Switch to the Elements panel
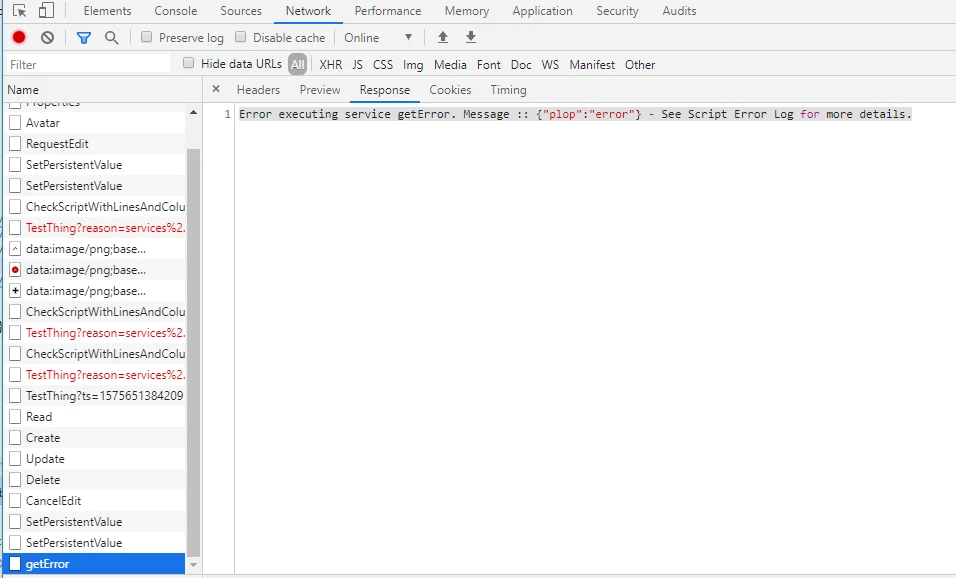The height and width of the screenshot is (578, 956). (107, 11)
